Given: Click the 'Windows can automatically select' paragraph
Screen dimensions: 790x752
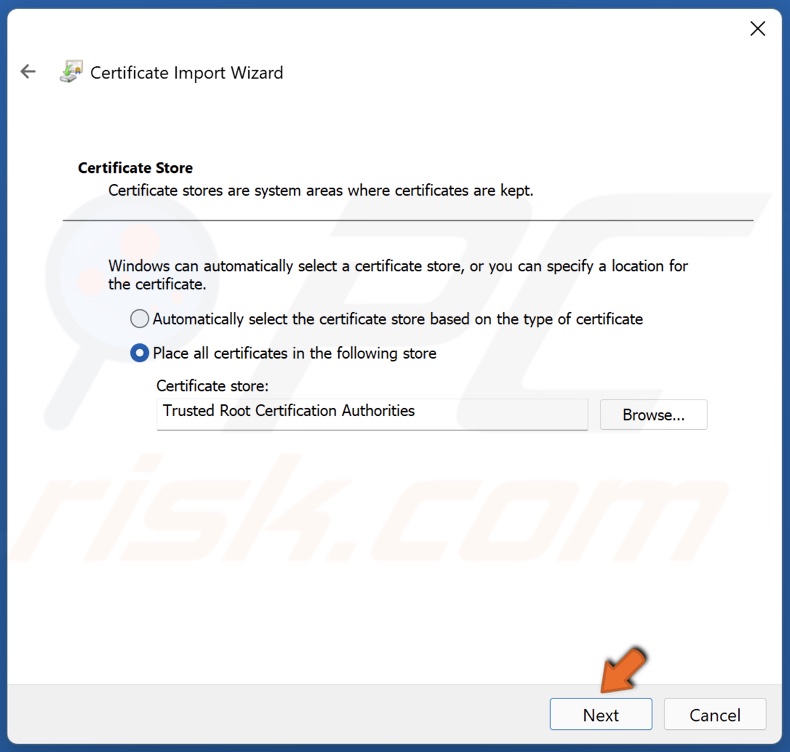Looking at the screenshot, I should (398, 275).
